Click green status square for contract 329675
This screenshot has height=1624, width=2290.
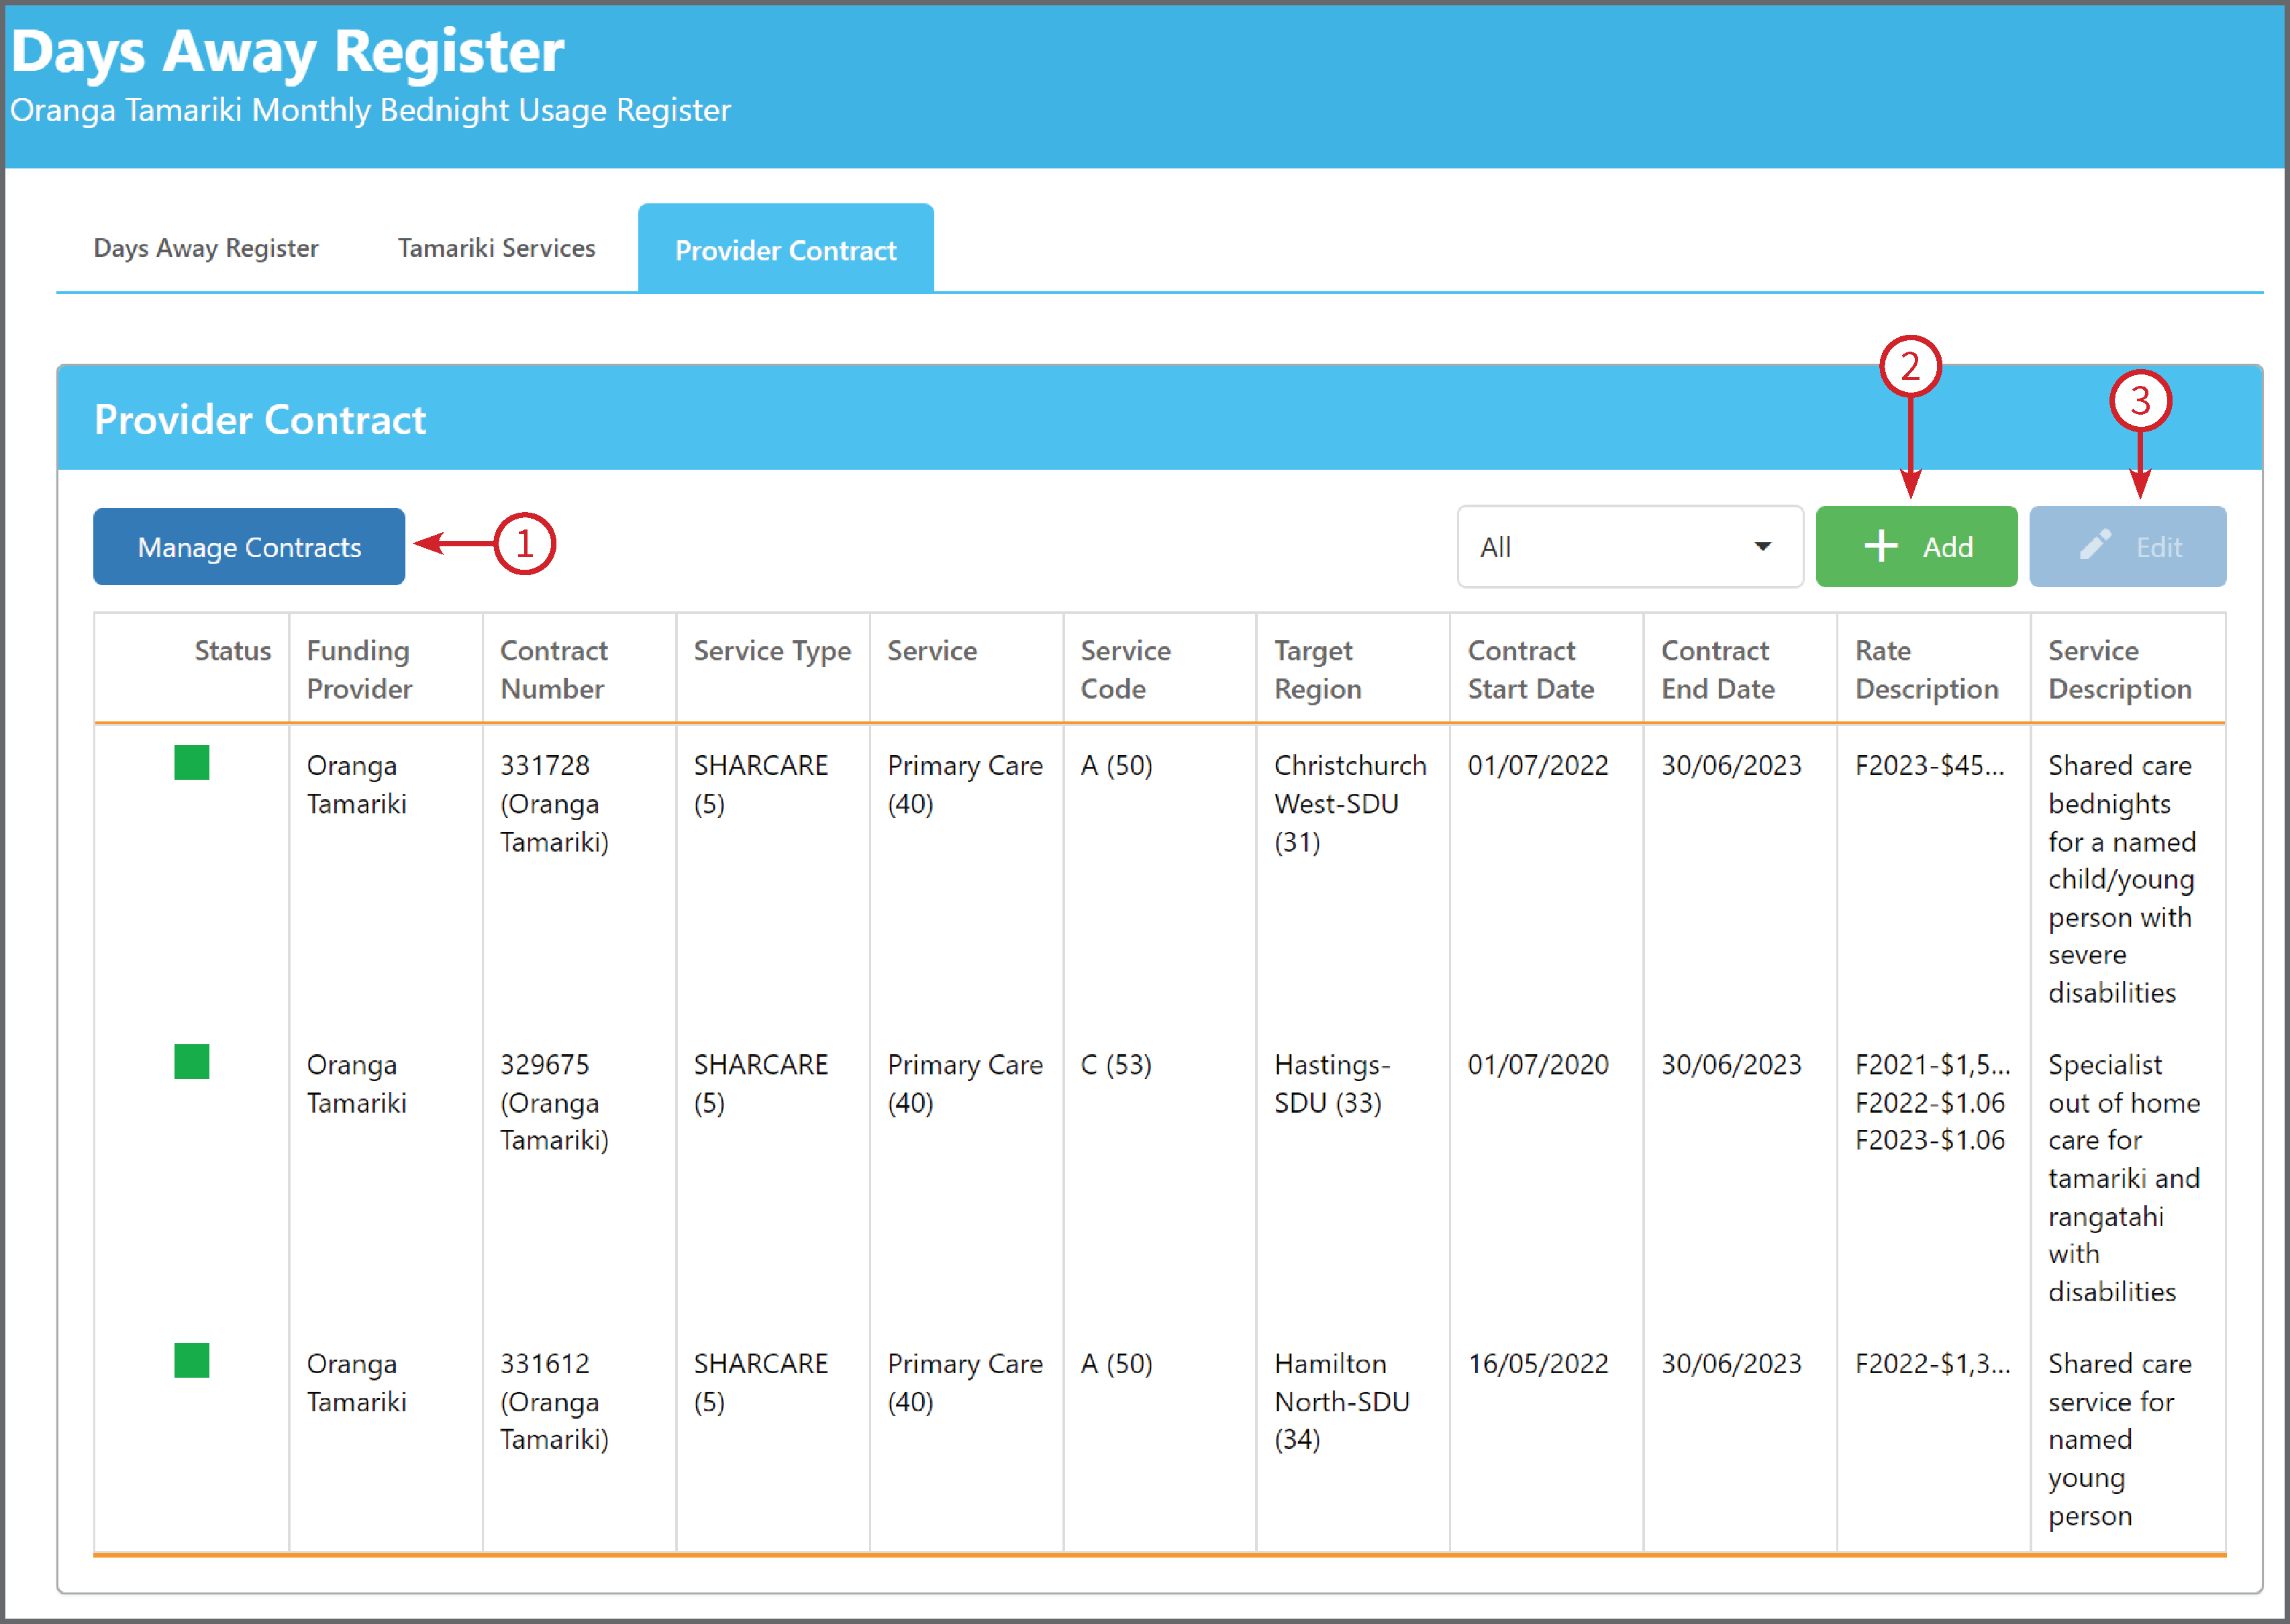[191, 1062]
